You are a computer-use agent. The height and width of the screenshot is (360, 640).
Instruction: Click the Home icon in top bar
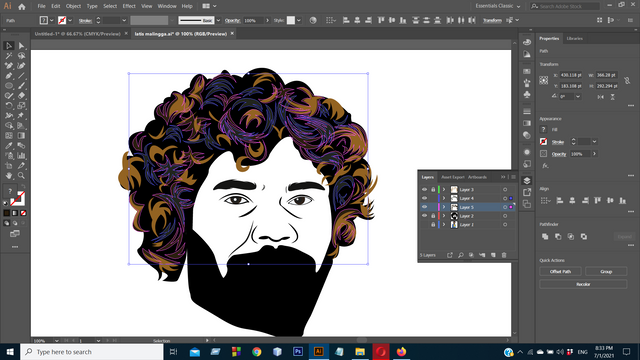22,6
